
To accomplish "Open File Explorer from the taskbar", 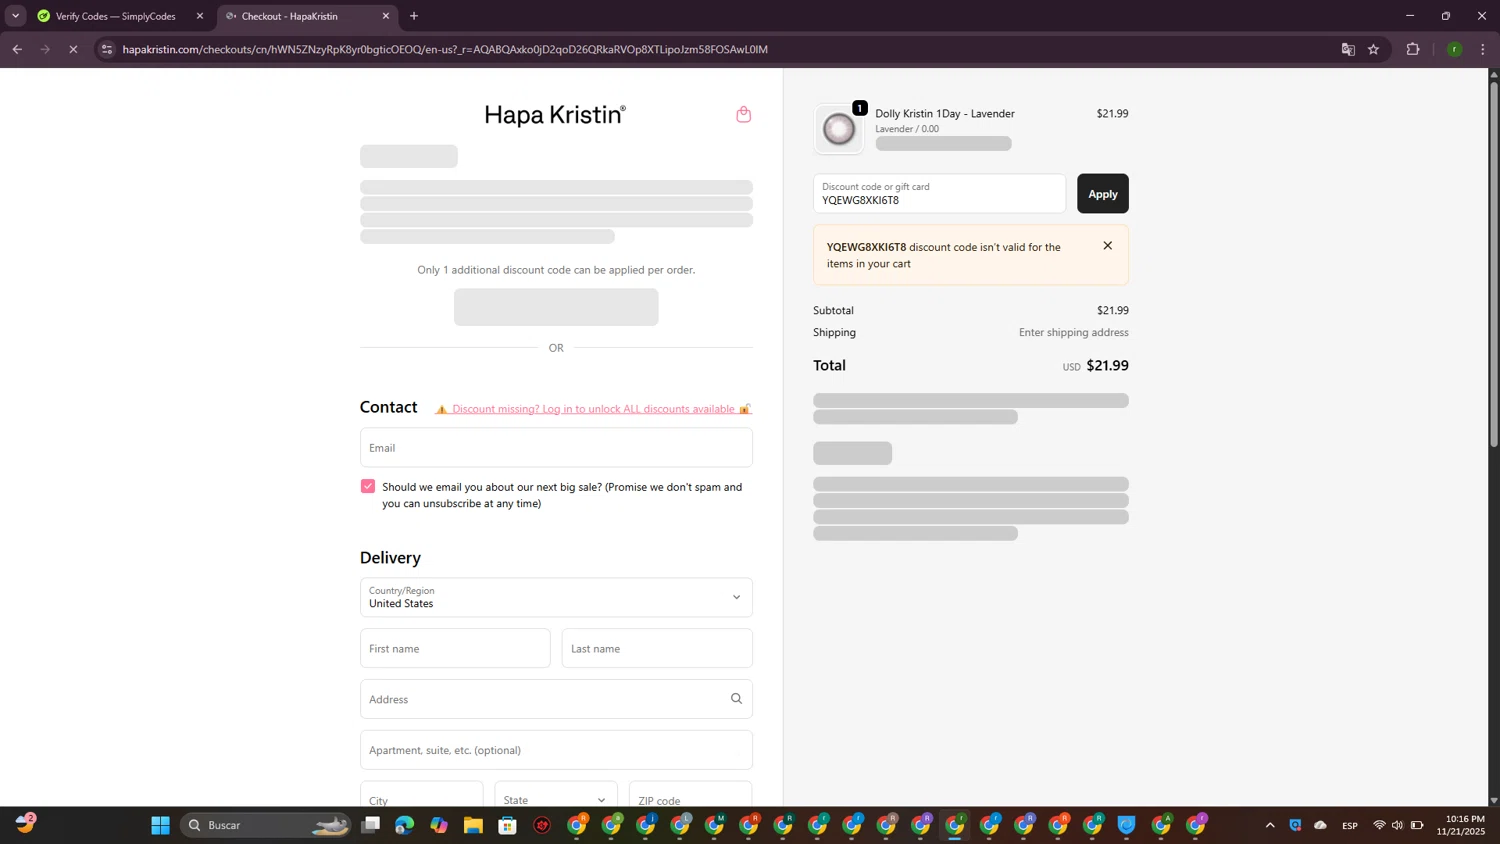I will 473,825.
